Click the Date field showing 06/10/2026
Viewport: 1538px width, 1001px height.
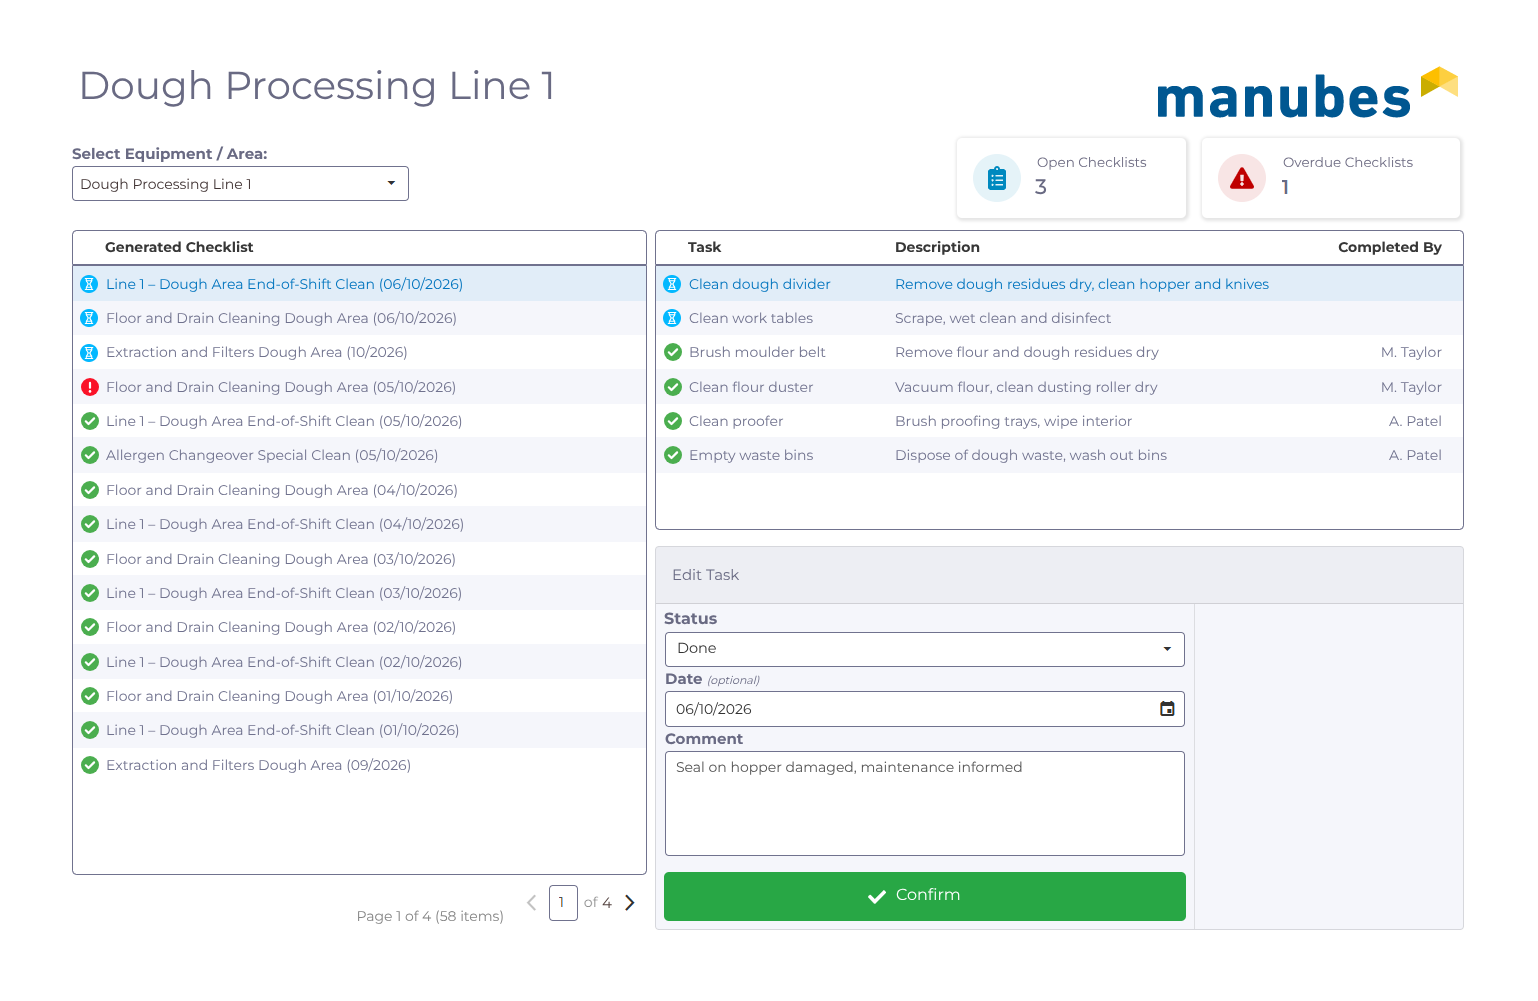925,709
